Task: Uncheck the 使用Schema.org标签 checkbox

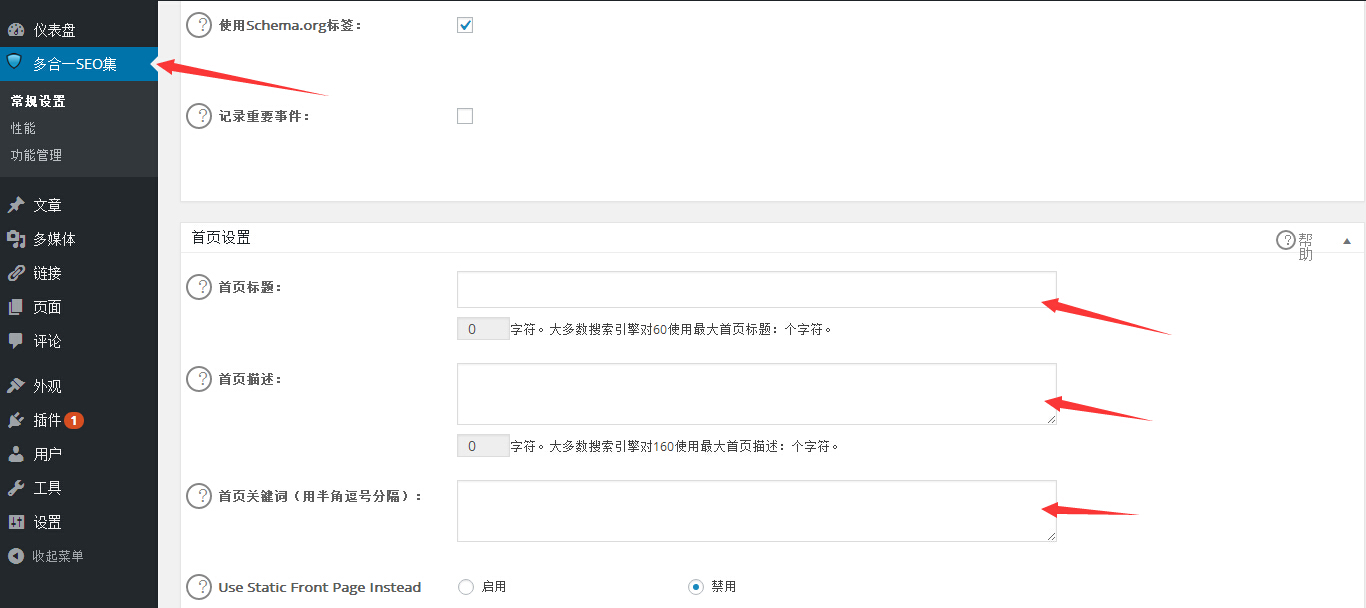Action: pos(464,24)
